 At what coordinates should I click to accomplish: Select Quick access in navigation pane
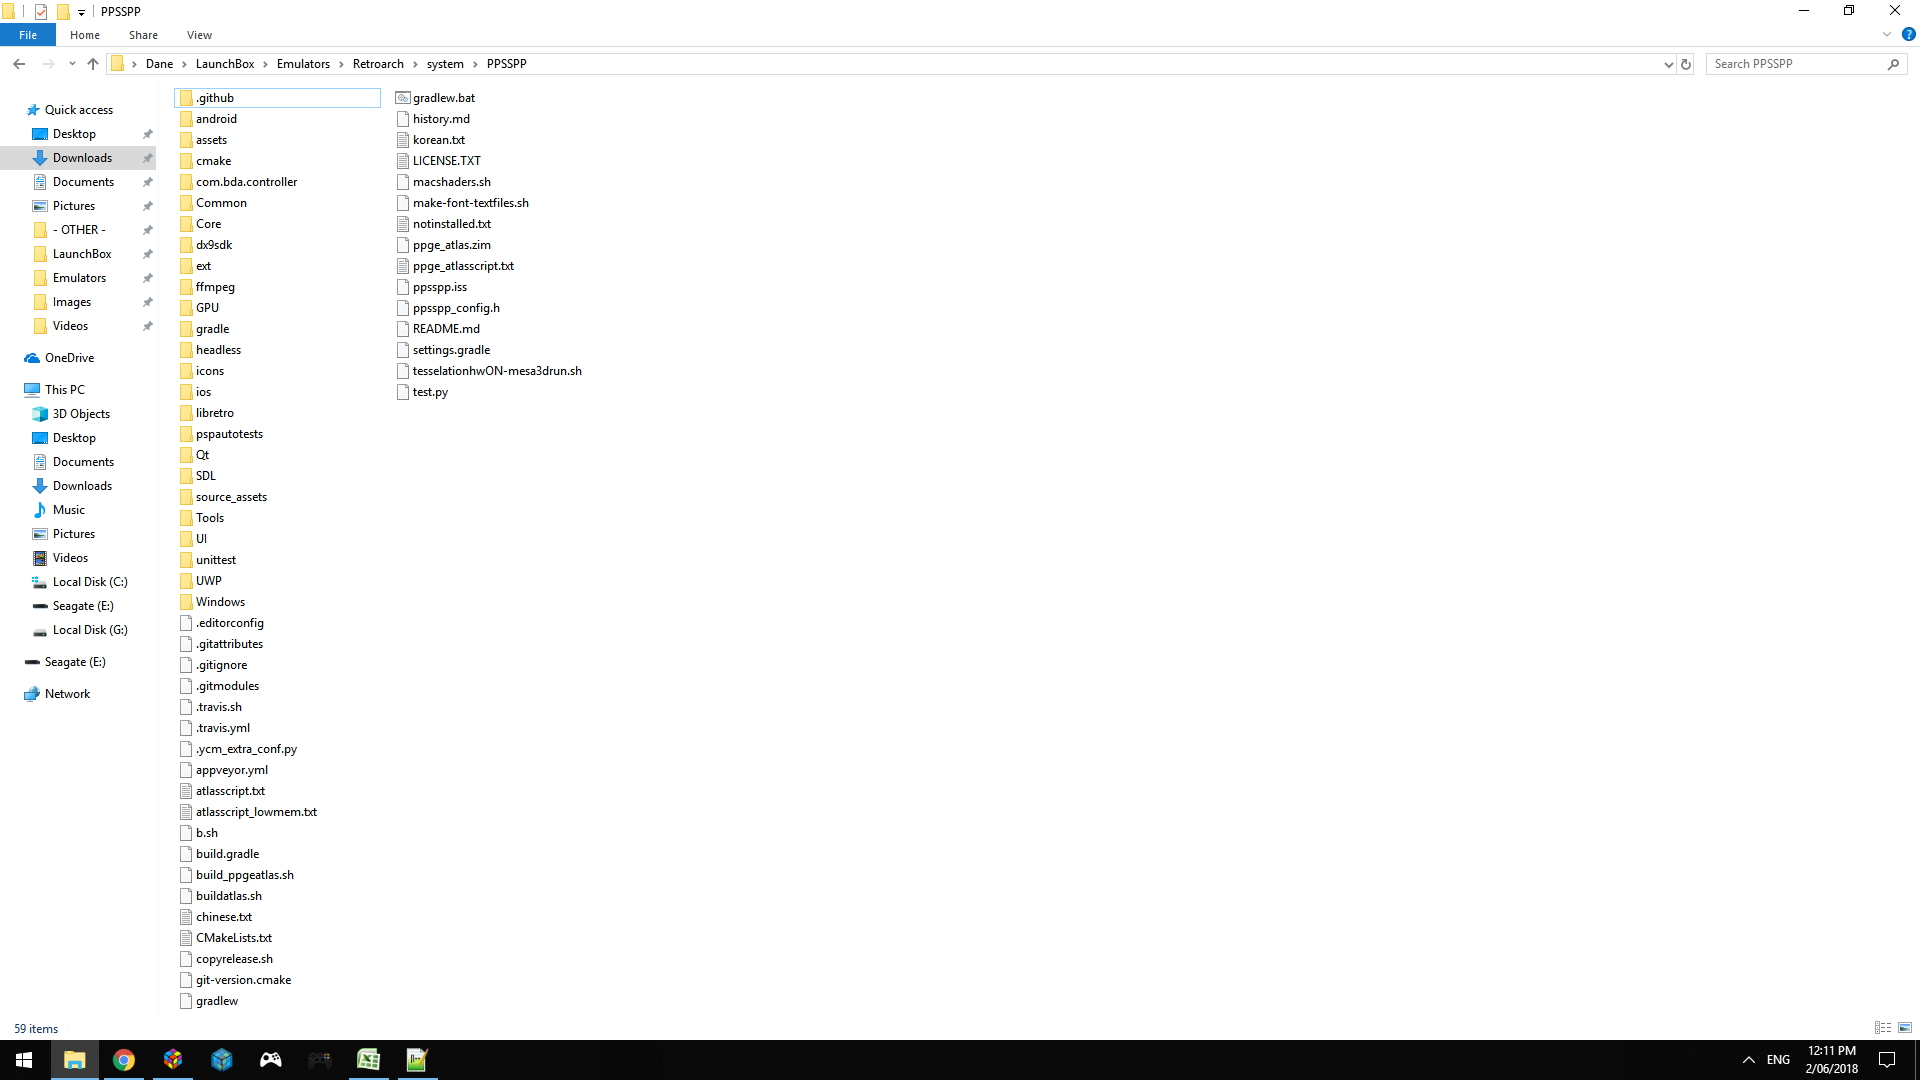click(79, 110)
